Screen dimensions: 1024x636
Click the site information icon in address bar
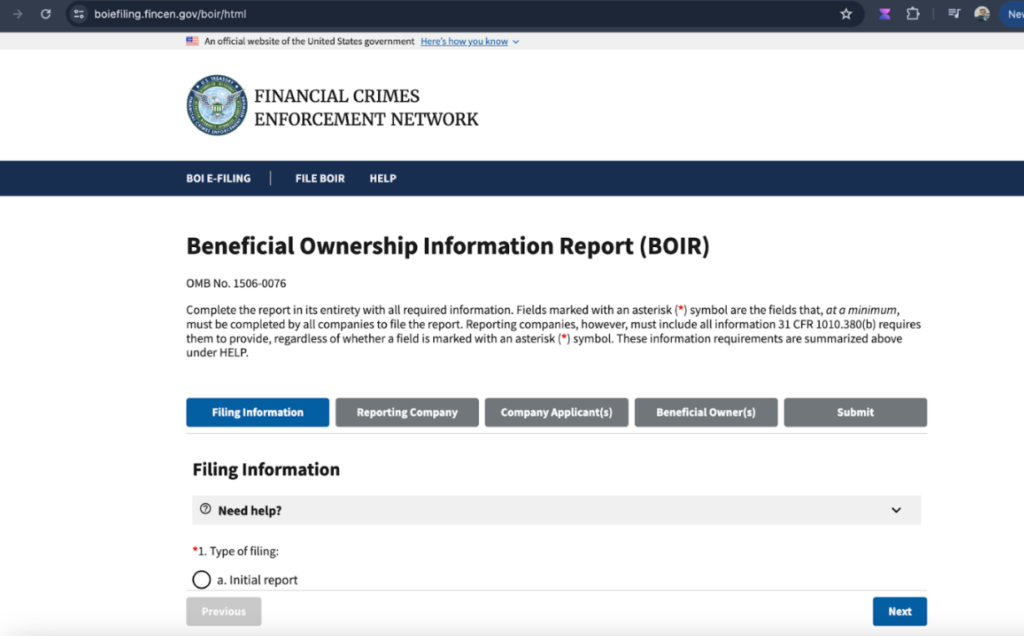click(79, 14)
